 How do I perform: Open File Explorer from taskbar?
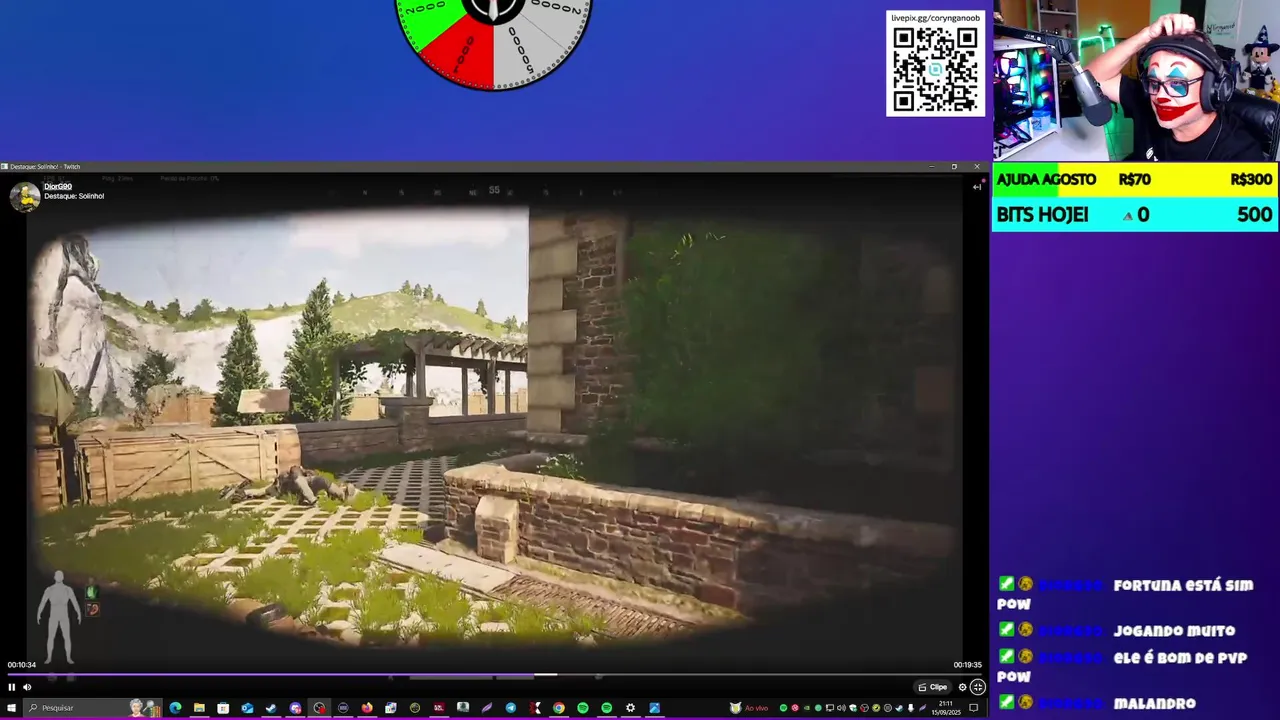(x=199, y=708)
